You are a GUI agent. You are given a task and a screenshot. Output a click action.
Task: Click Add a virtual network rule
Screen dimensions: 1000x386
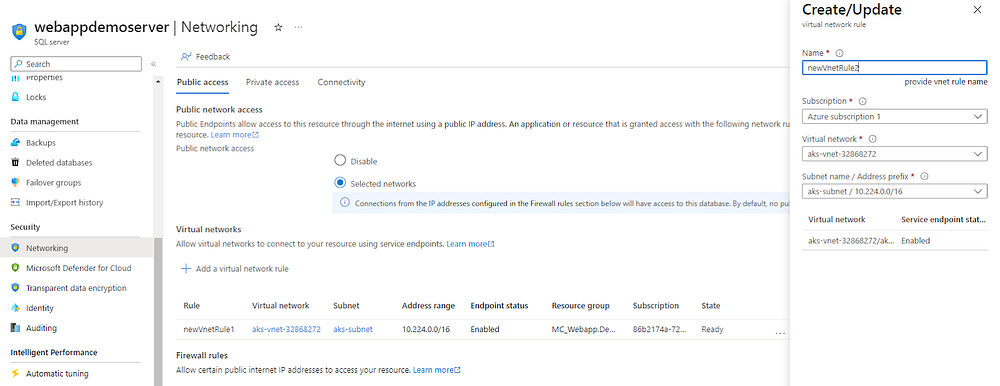click(x=235, y=269)
